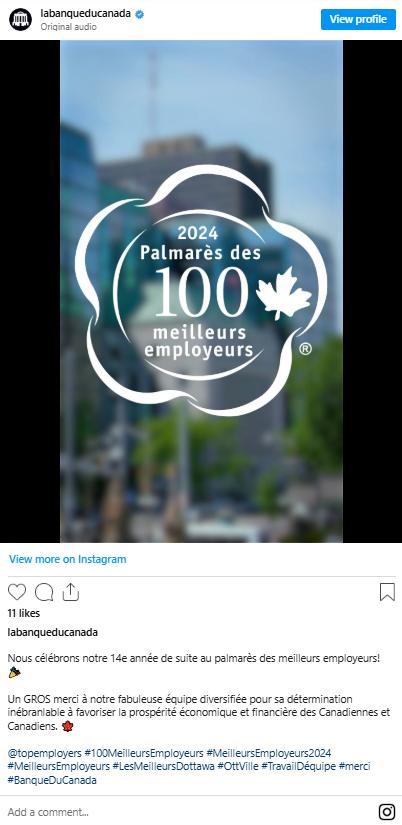The width and height of the screenshot is (402, 825).
Task: Open the @topemployers mention
Action: [x=45, y=753]
